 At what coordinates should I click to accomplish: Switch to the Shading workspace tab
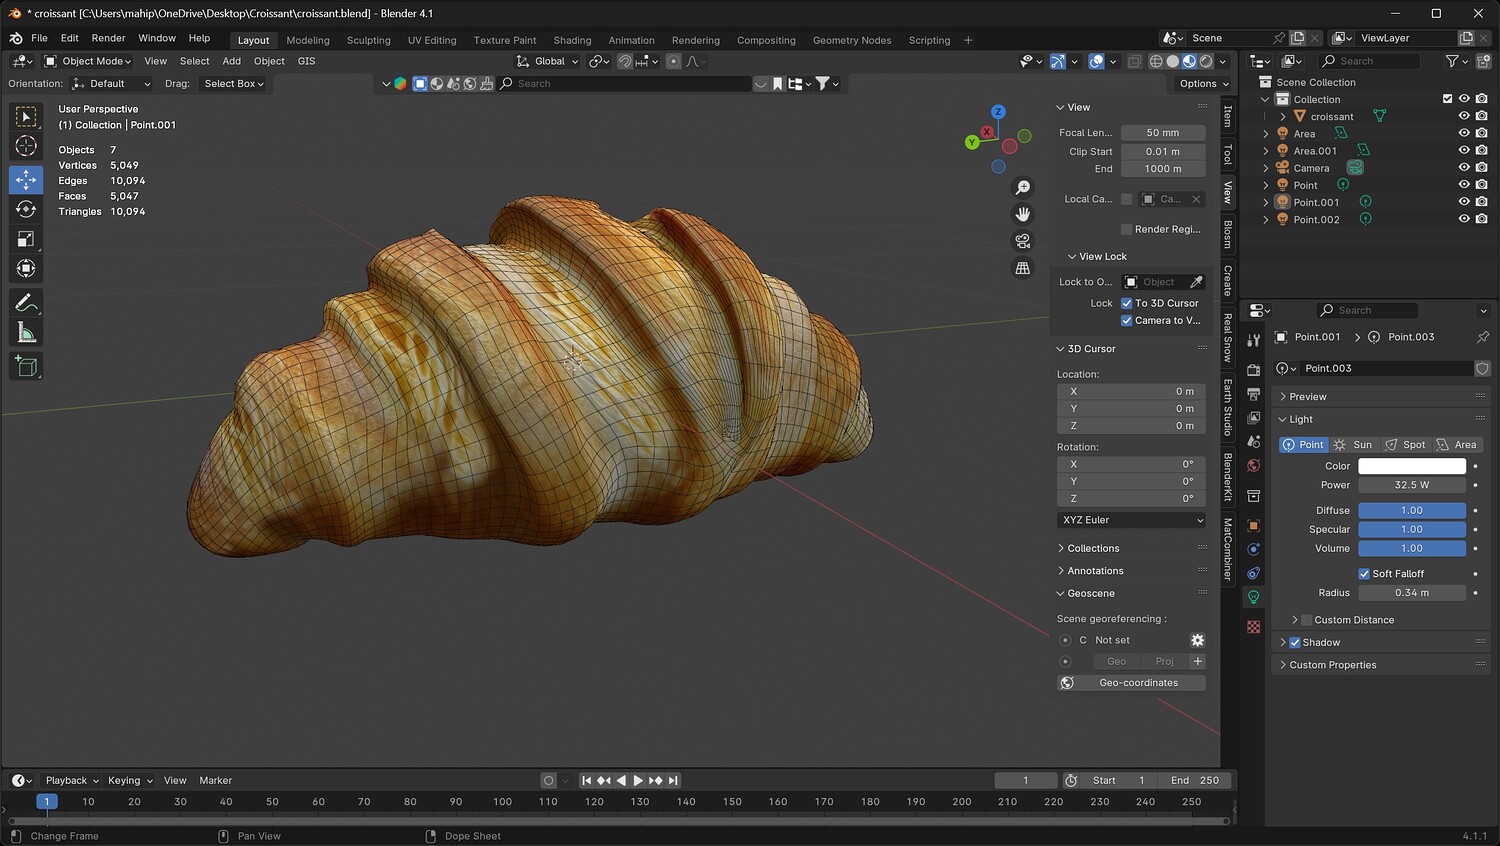click(x=572, y=40)
